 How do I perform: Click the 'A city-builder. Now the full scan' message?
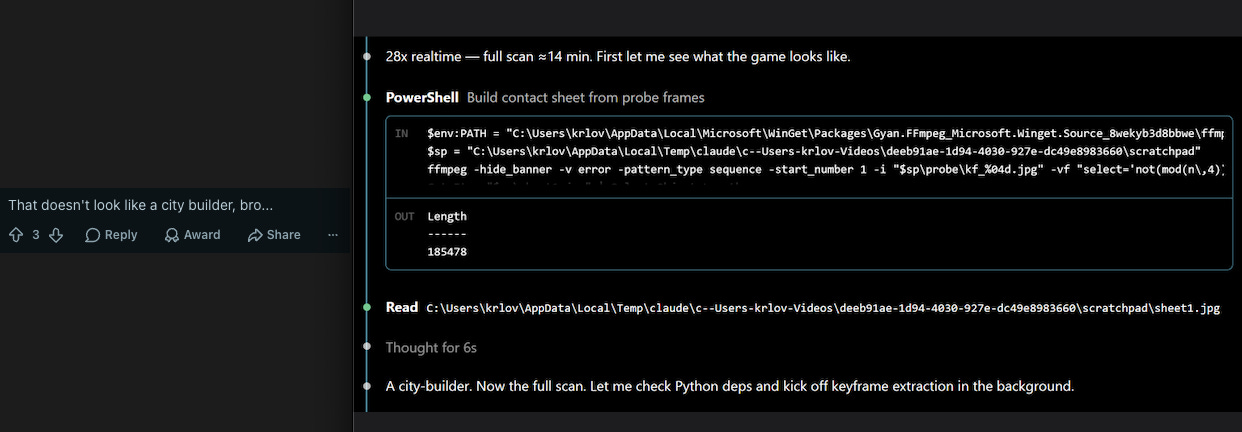click(x=730, y=386)
